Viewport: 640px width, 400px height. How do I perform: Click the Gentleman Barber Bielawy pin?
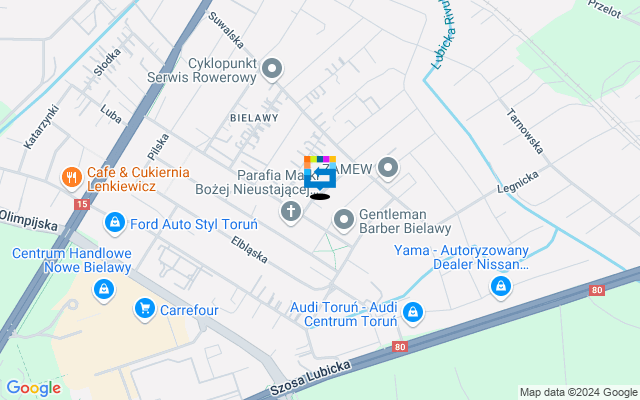tap(344, 220)
